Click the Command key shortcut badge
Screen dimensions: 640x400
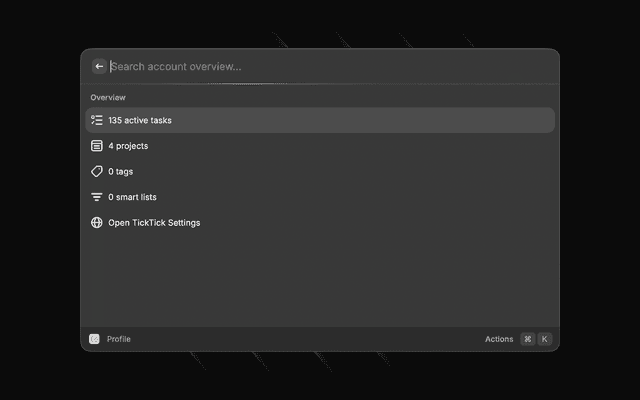tap(528, 339)
